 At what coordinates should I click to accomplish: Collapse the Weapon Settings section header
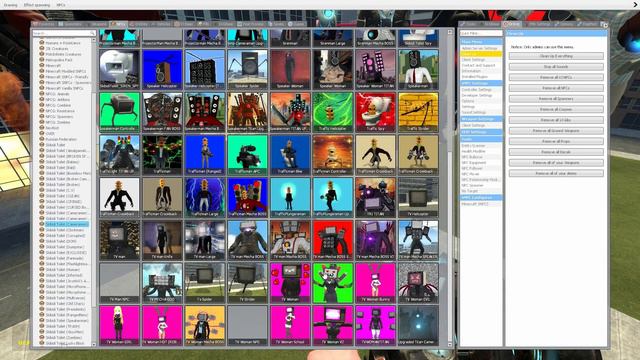(481, 119)
